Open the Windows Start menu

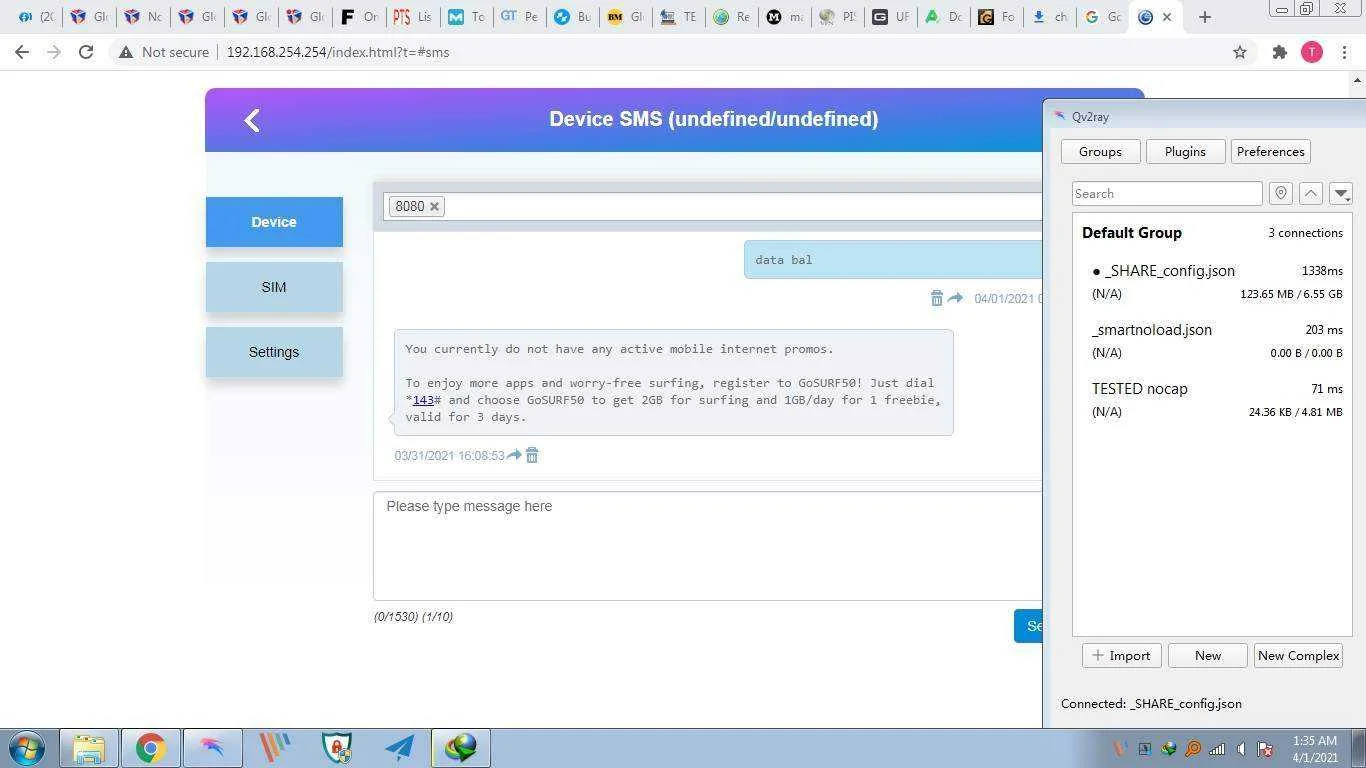tap(27, 748)
